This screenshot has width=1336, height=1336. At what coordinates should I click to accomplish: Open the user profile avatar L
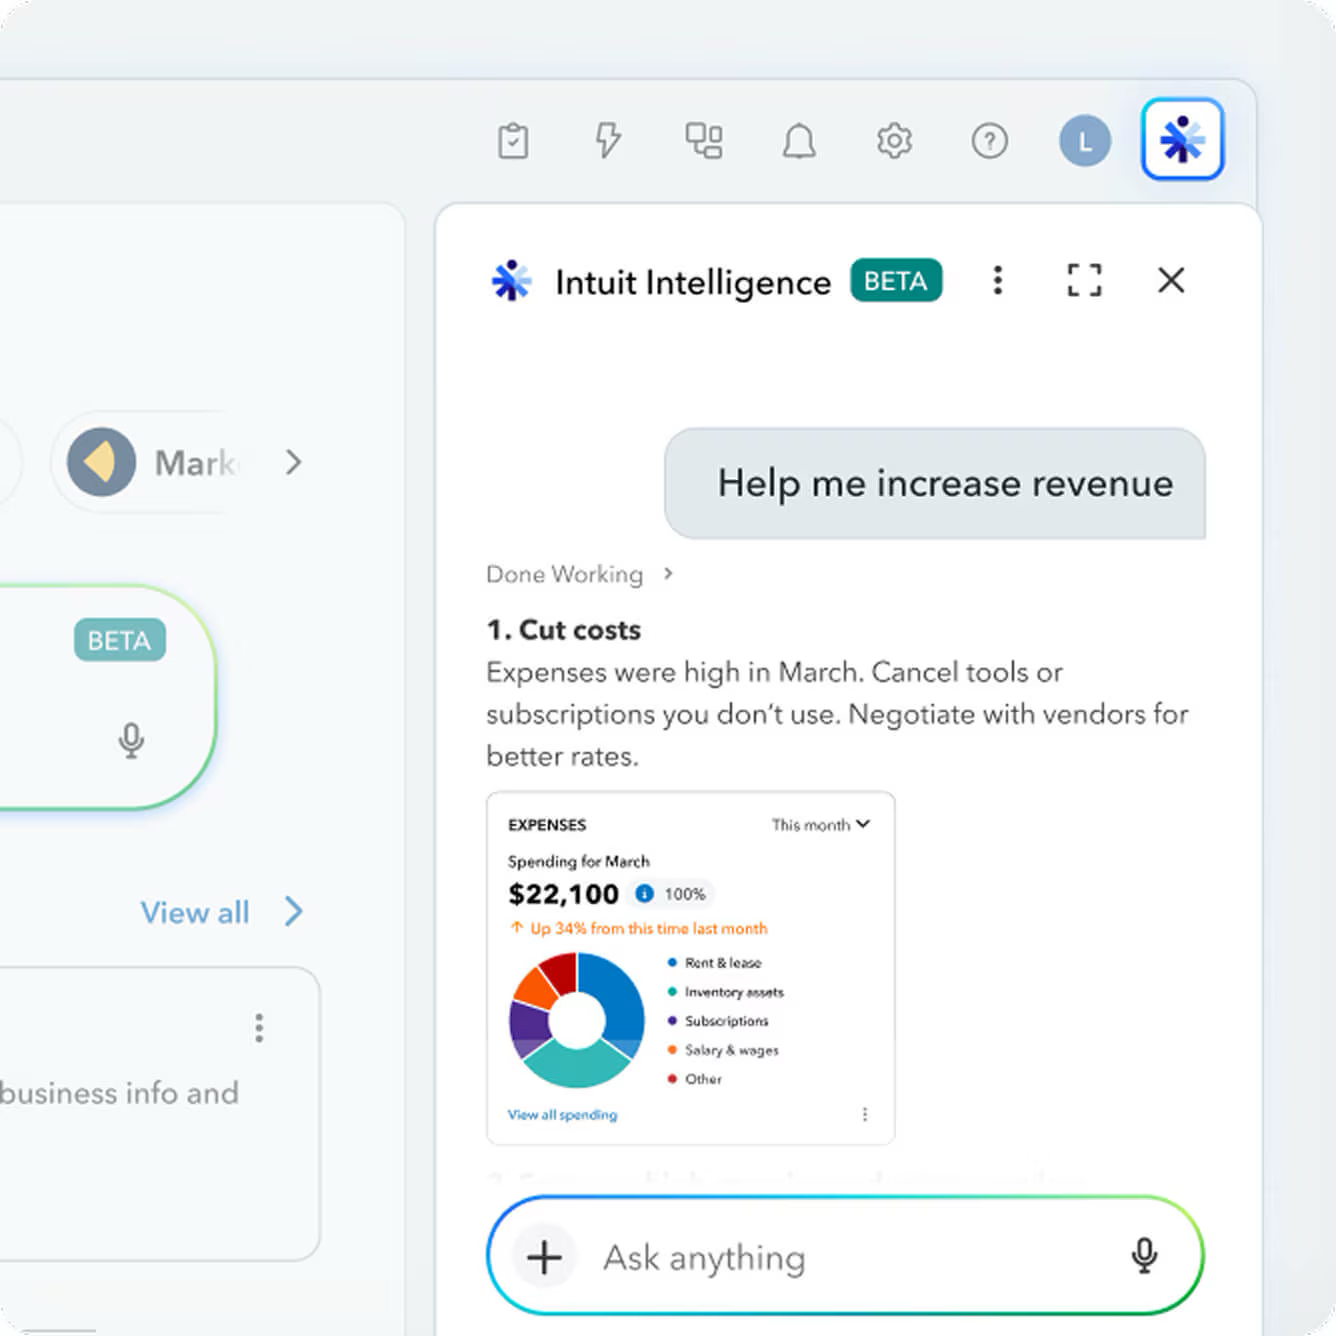(x=1085, y=141)
